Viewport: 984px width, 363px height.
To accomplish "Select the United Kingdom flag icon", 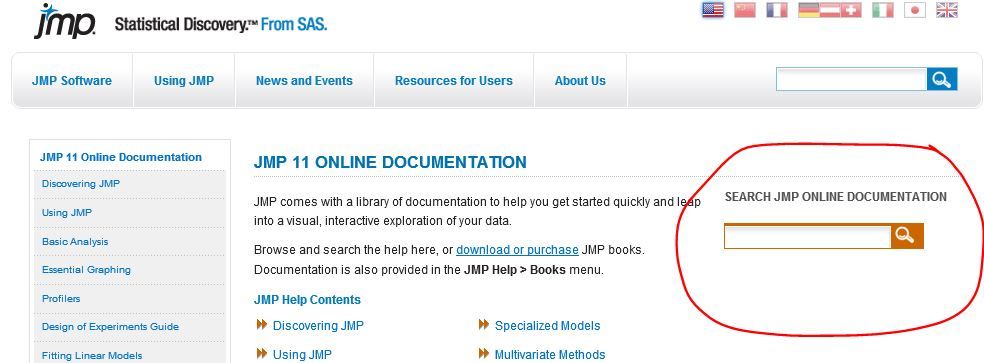I will [x=947, y=10].
